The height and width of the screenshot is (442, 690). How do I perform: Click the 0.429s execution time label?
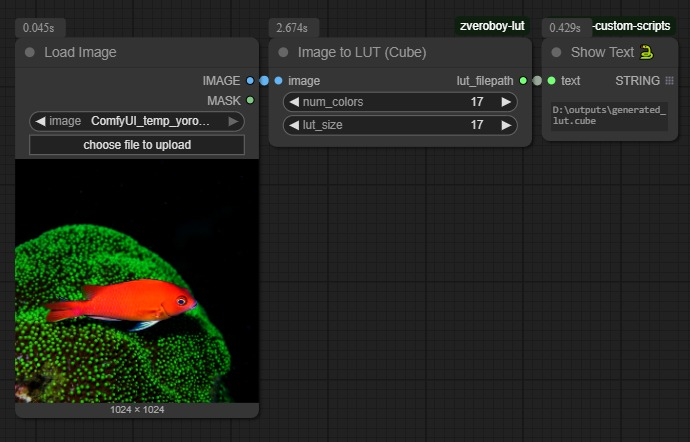(x=565, y=28)
